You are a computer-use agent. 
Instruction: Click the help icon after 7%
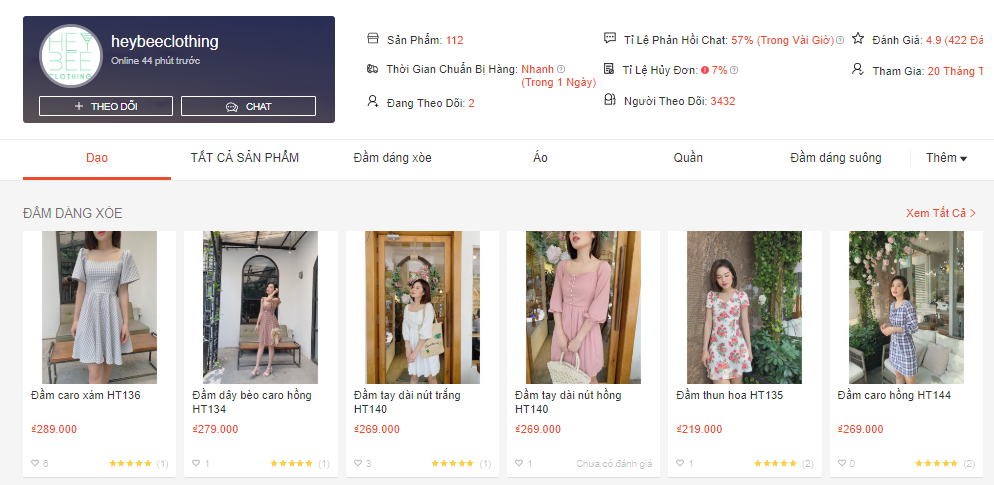click(734, 70)
